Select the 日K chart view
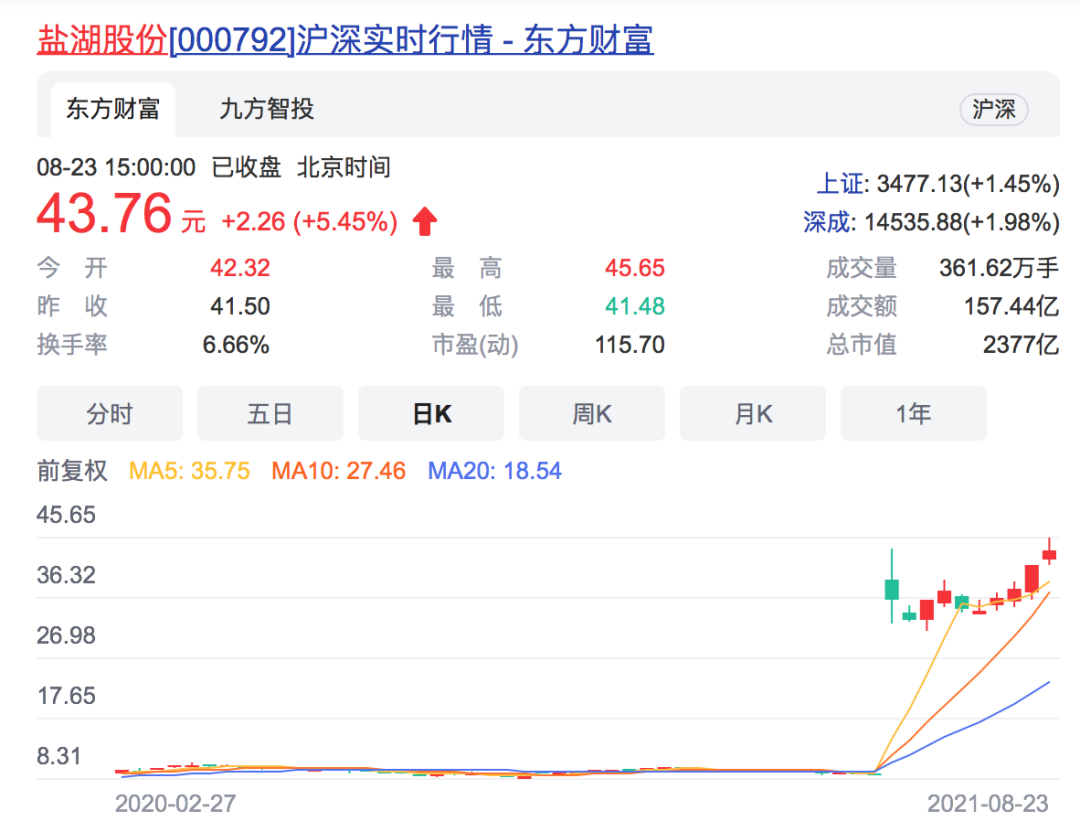This screenshot has width=1080, height=821. tap(431, 414)
